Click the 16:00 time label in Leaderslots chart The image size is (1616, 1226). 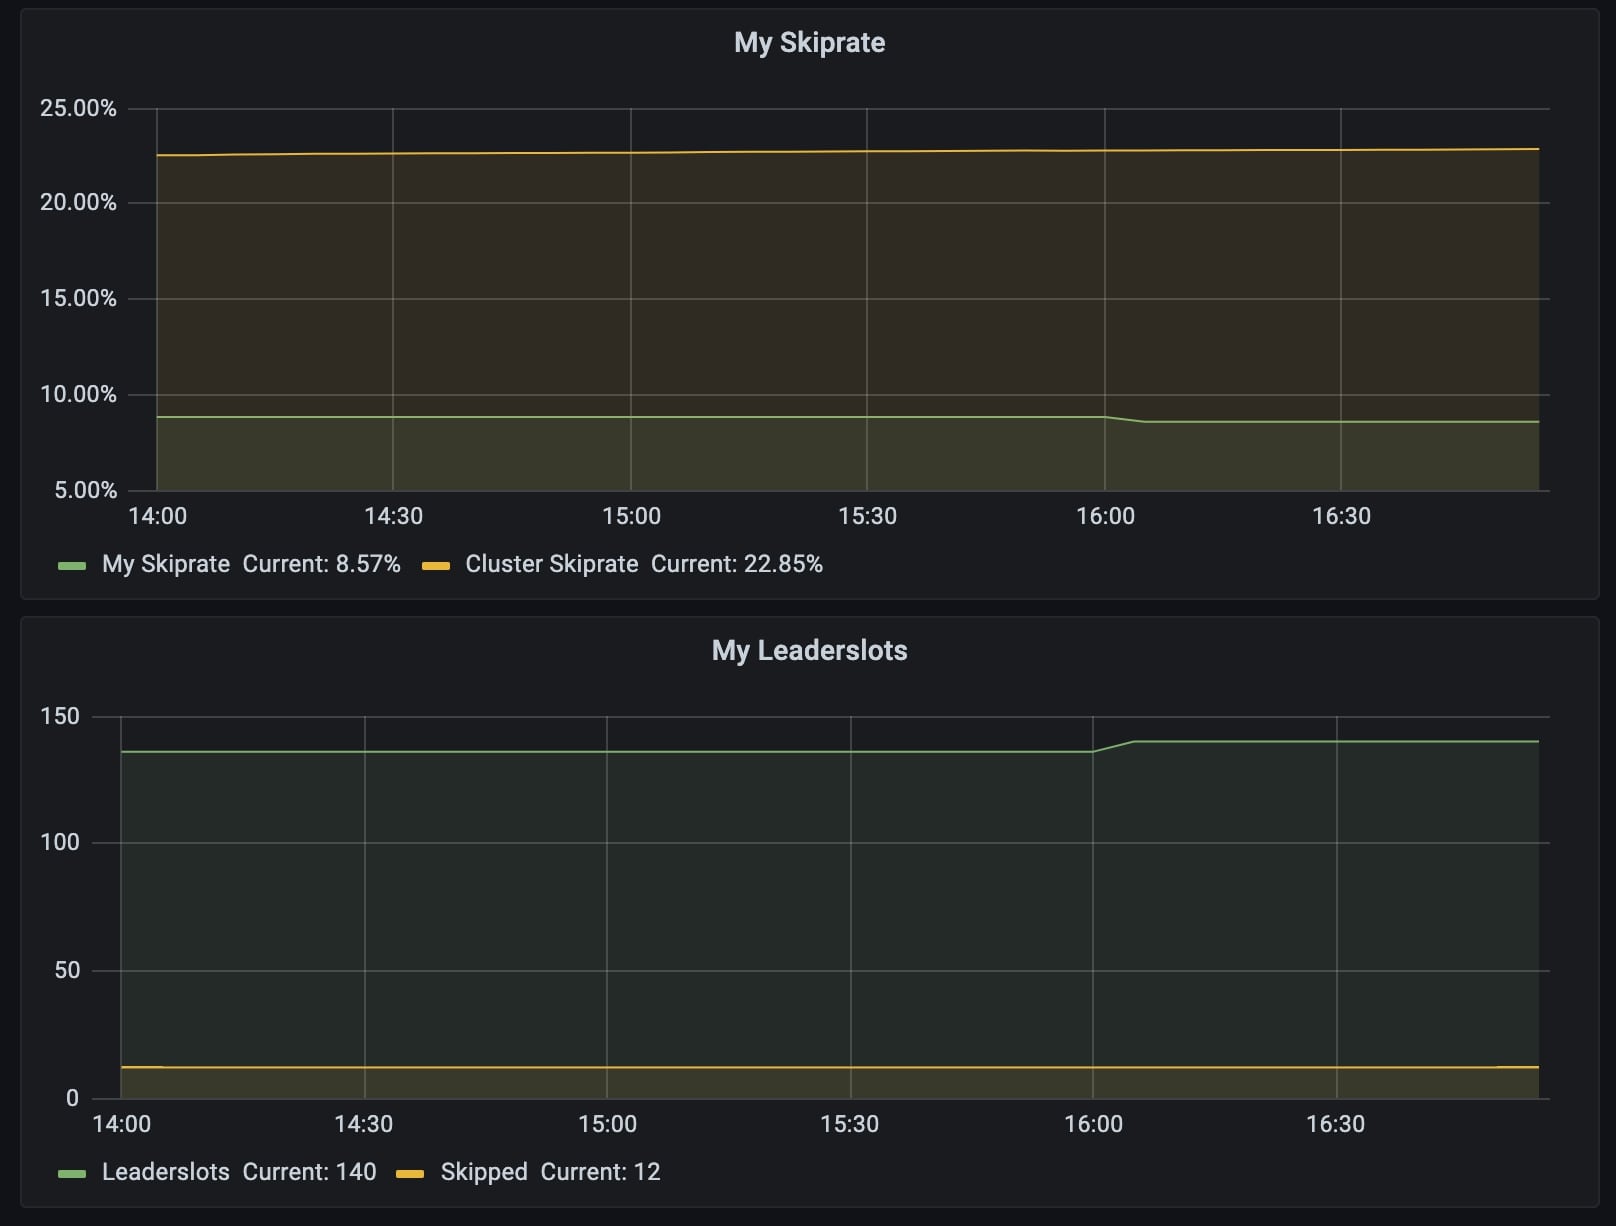click(x=1093, y=1124)
